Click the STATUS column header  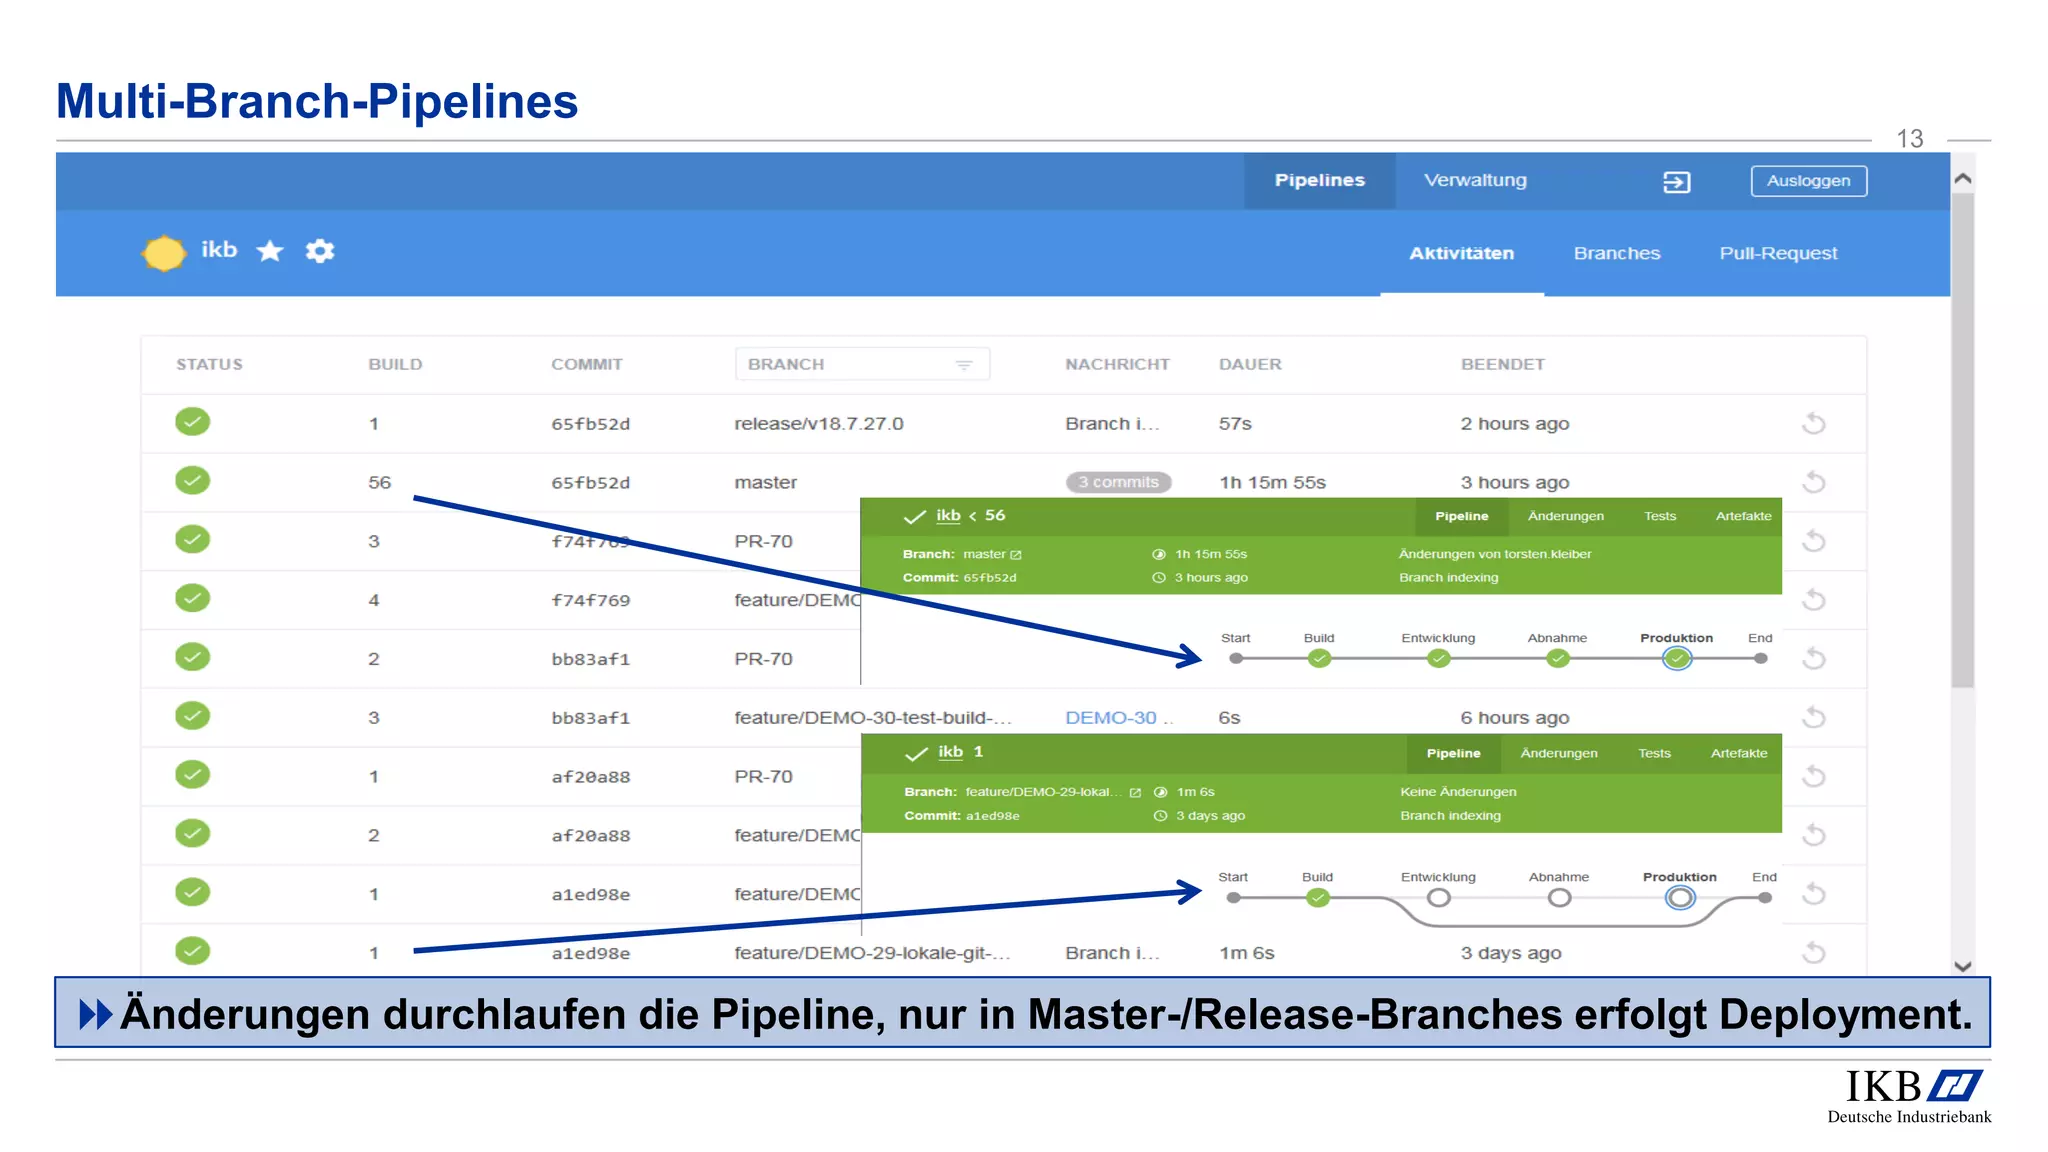(209, 364)
